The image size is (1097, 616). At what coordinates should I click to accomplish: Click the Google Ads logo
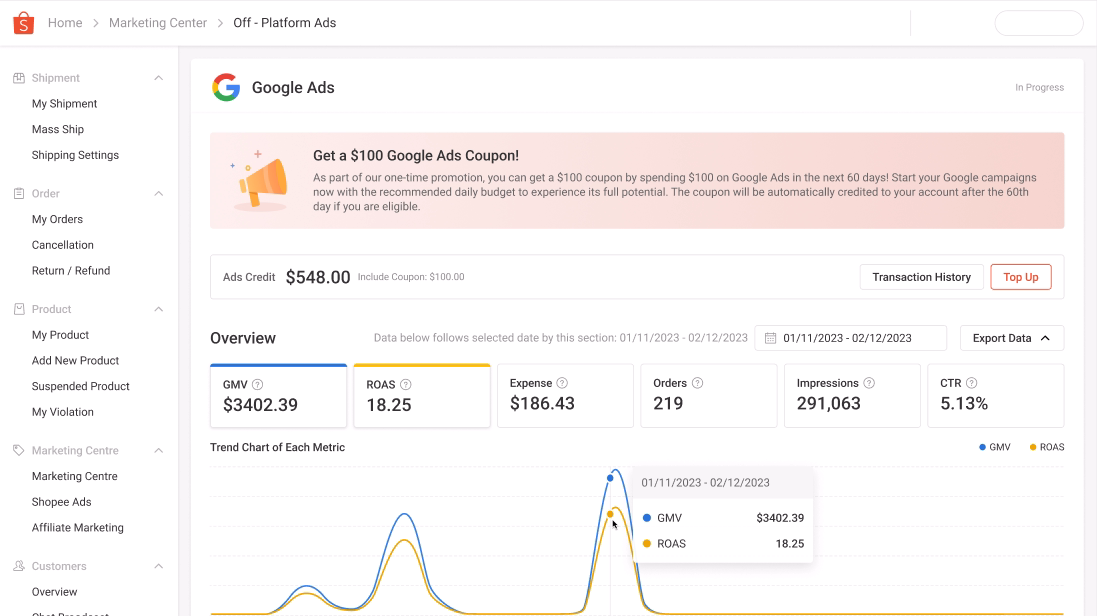226,87
